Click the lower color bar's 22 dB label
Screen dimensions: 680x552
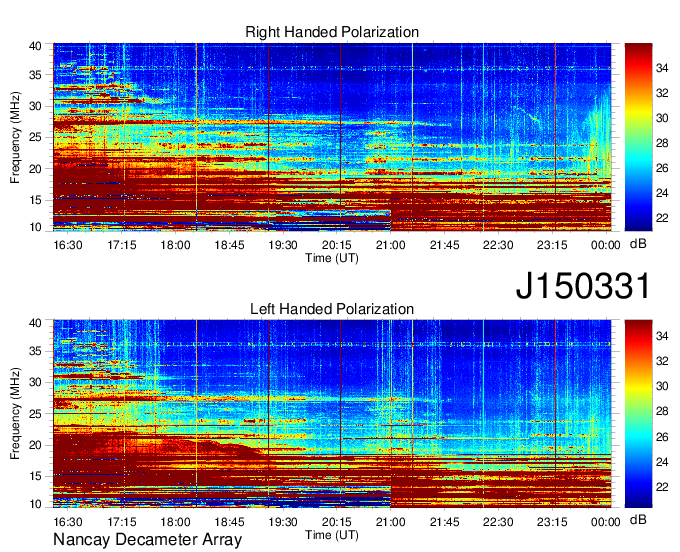[662, 487]
